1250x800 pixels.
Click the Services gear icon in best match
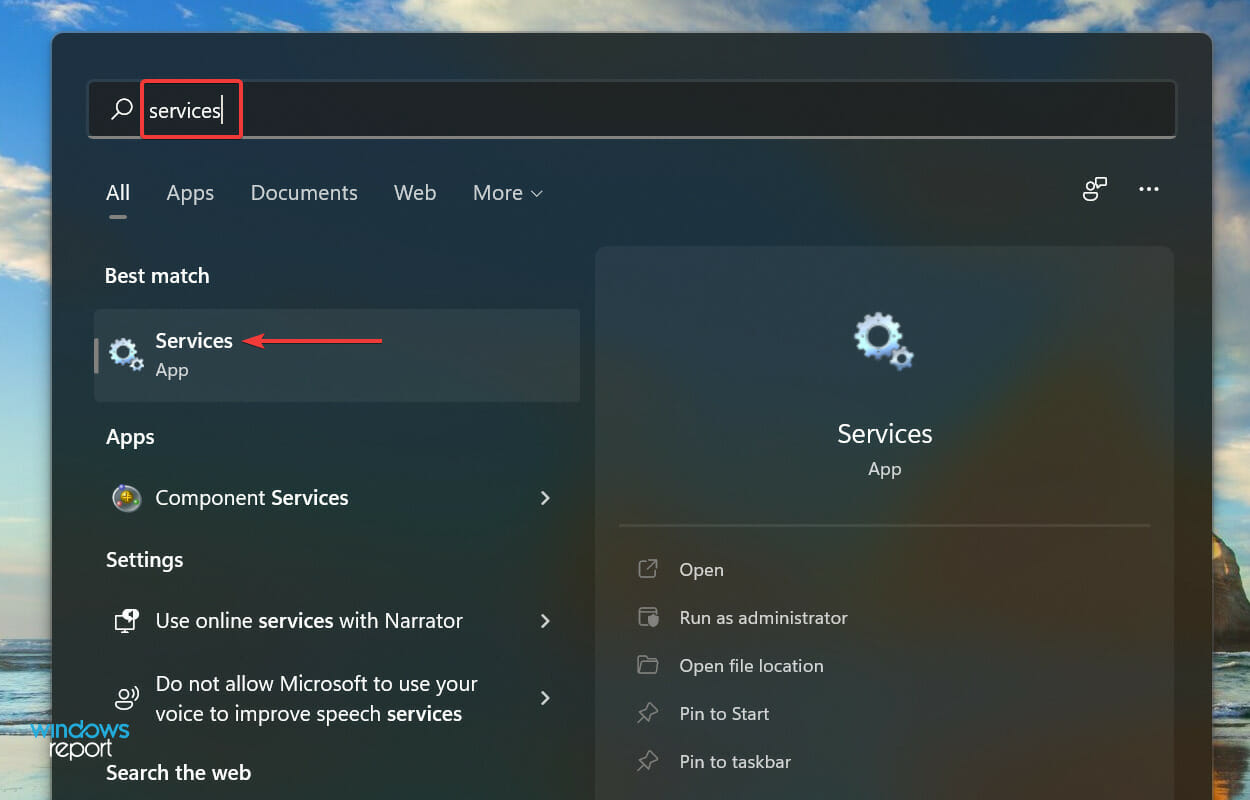coord(126,355)
